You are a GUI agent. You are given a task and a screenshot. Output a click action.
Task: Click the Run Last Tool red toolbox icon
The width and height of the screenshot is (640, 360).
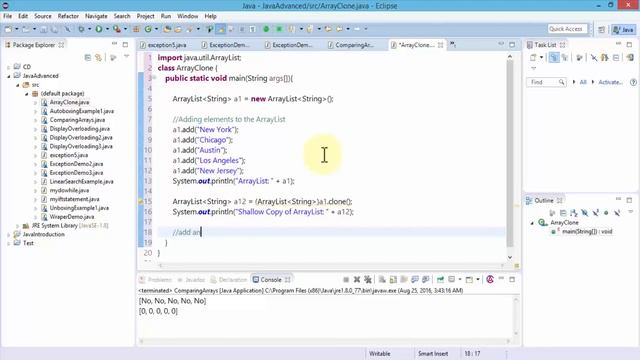point(117,29)
